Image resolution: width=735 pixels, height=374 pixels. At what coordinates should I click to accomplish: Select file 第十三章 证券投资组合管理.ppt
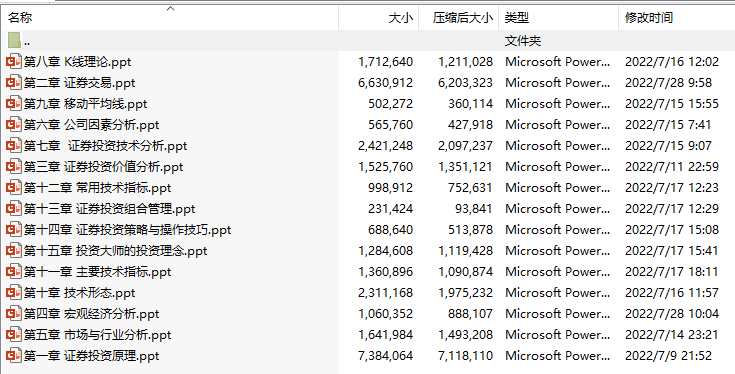pos(109,209)
